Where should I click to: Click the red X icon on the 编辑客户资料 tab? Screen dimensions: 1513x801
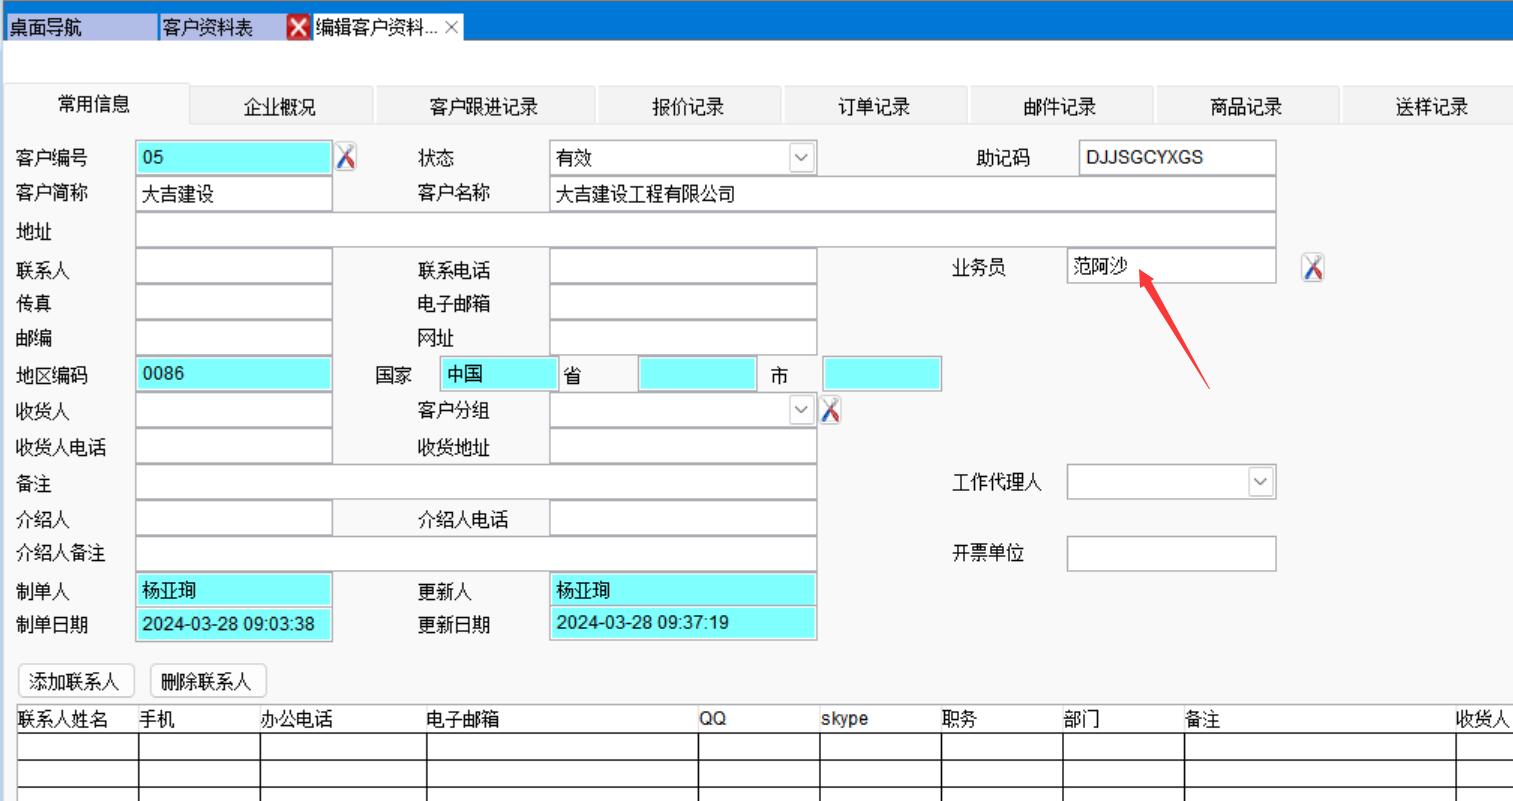[298, 27]
